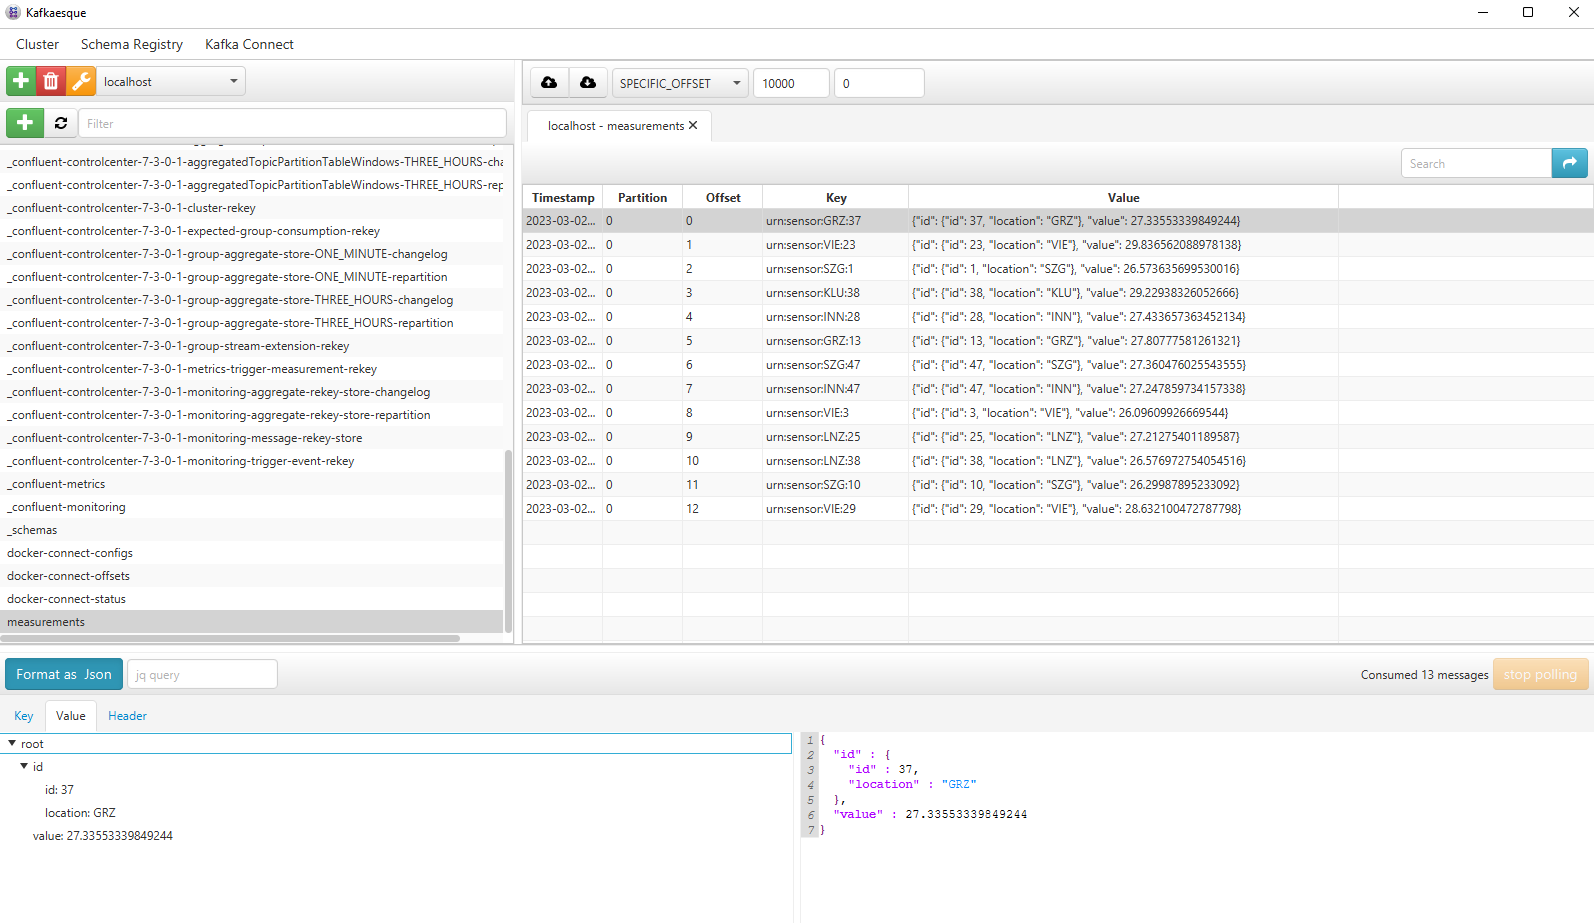Focus the message Search field
The width and height of the screenshot is (1594, 923).
coord(1476,163)
